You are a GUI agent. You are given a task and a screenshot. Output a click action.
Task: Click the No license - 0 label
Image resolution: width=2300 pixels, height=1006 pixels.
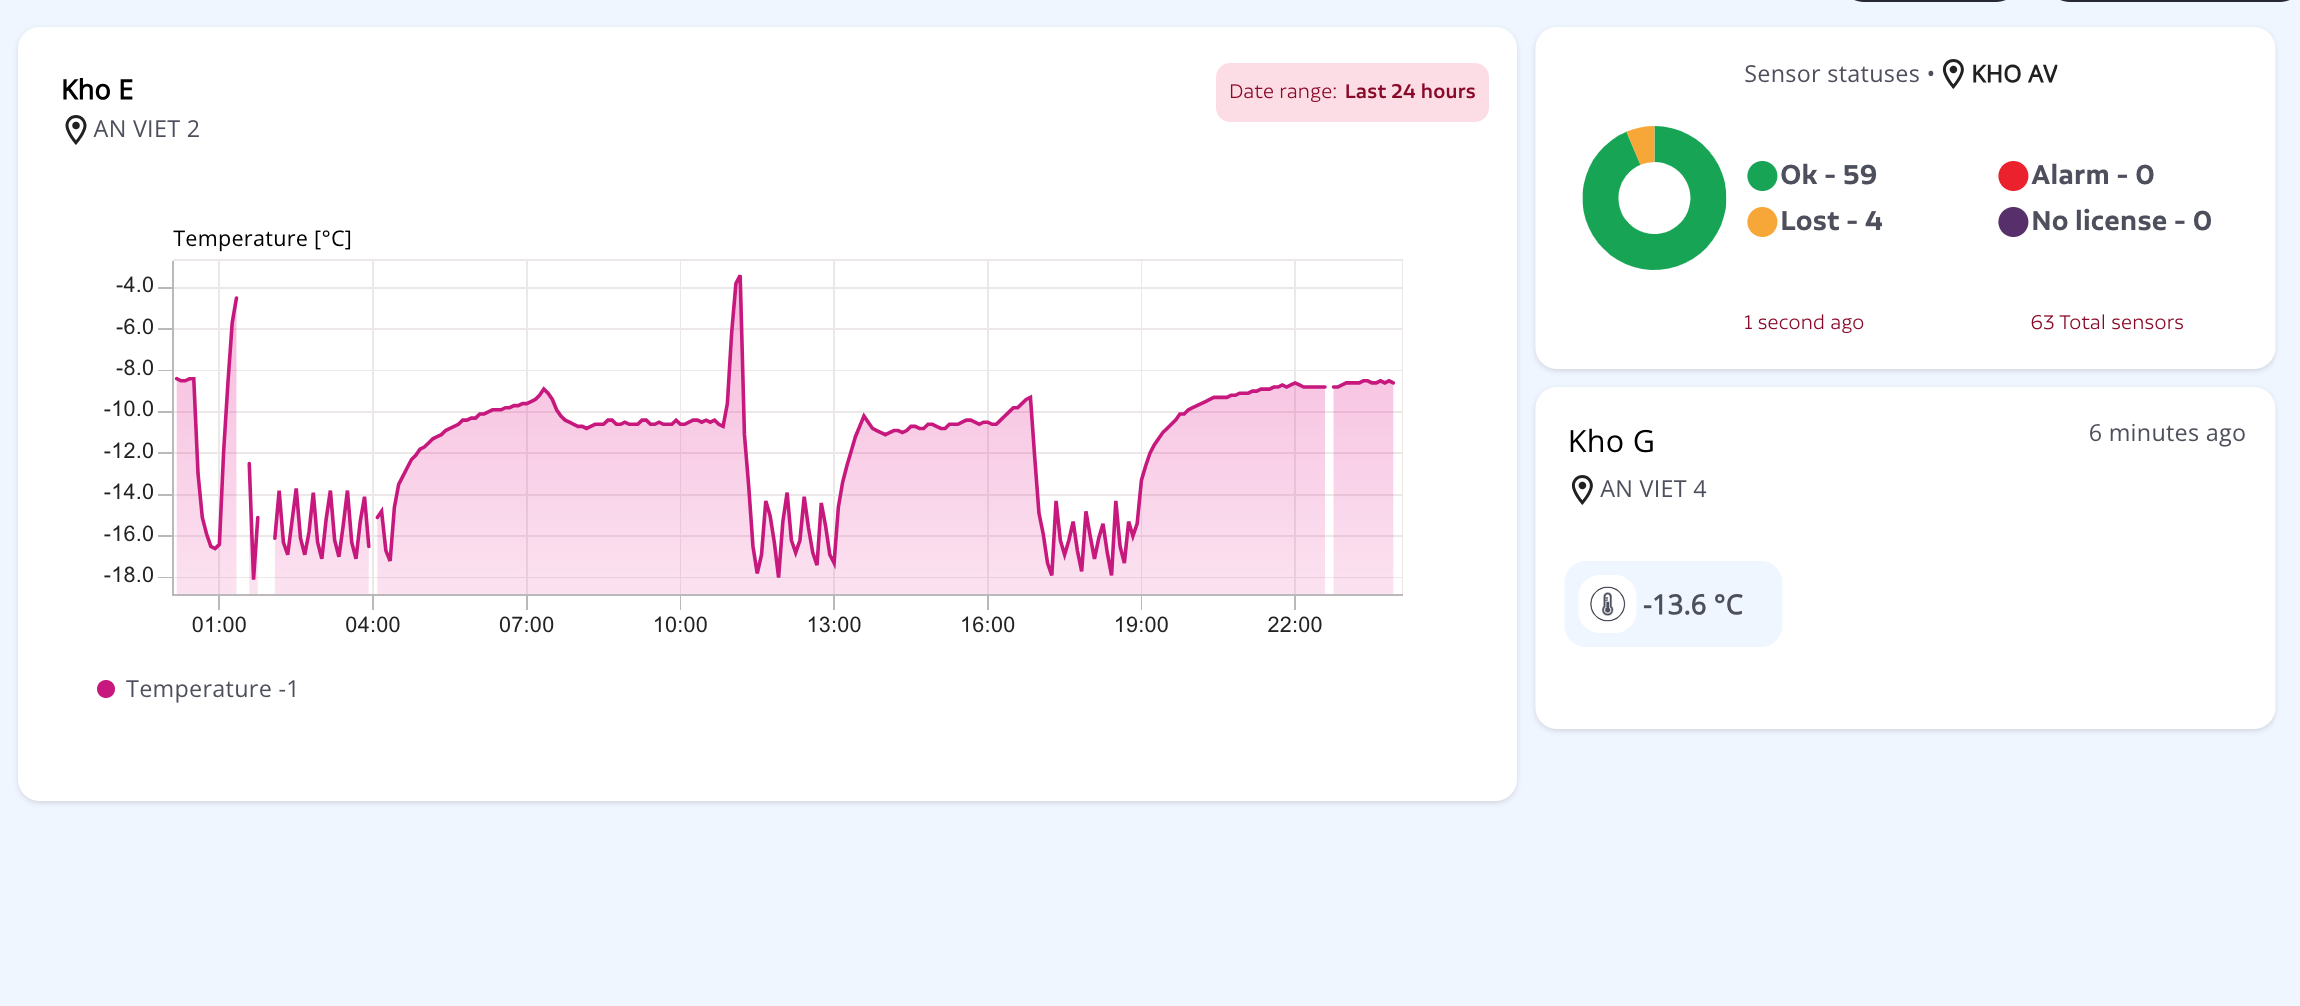click(x=2121, y=221)
